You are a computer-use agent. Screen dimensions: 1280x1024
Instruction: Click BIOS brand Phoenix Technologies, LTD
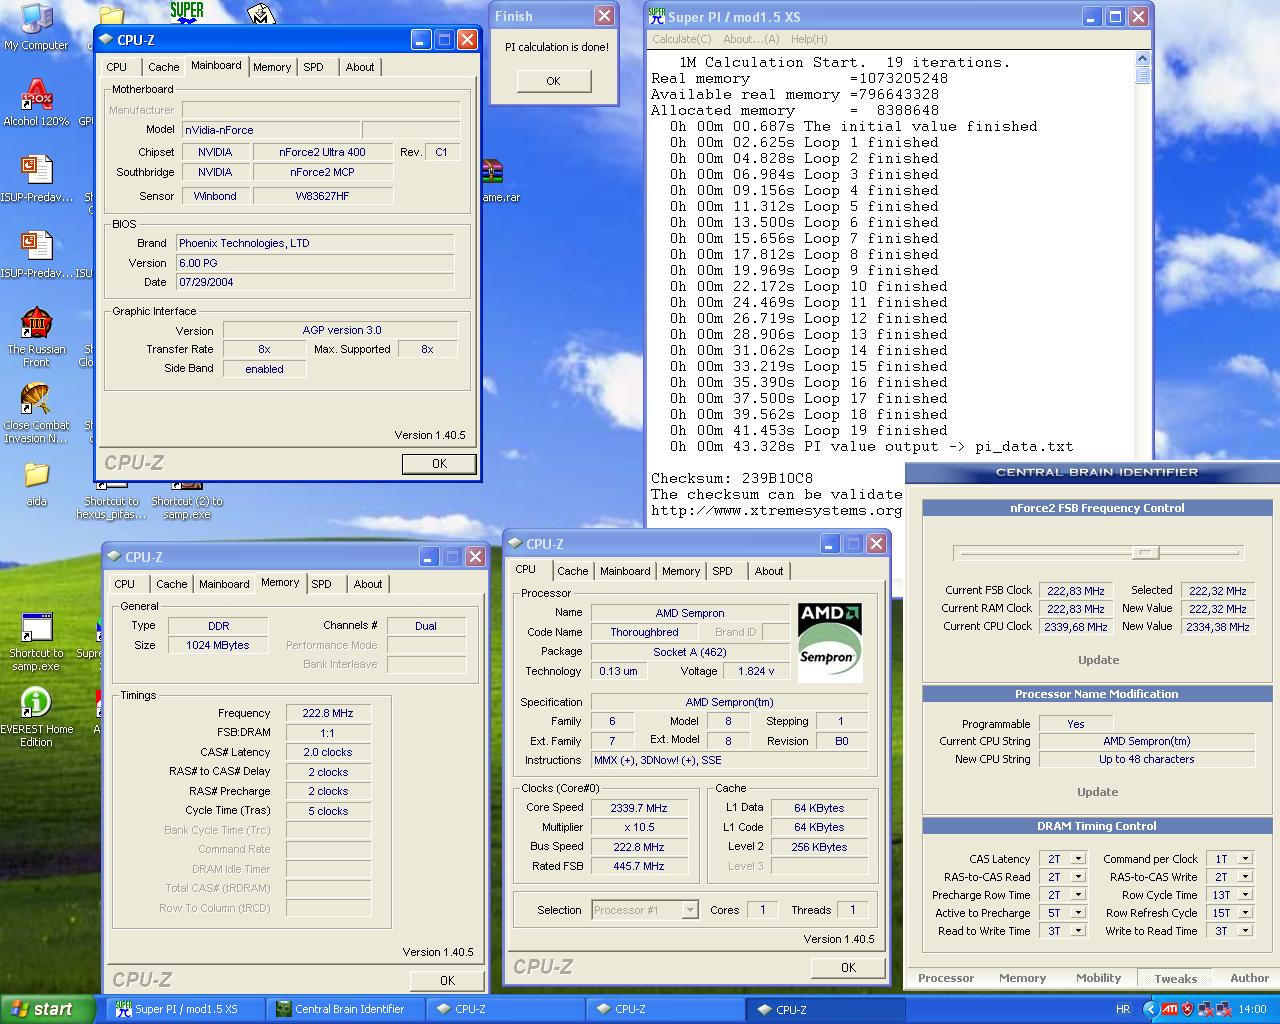(315, 243)
